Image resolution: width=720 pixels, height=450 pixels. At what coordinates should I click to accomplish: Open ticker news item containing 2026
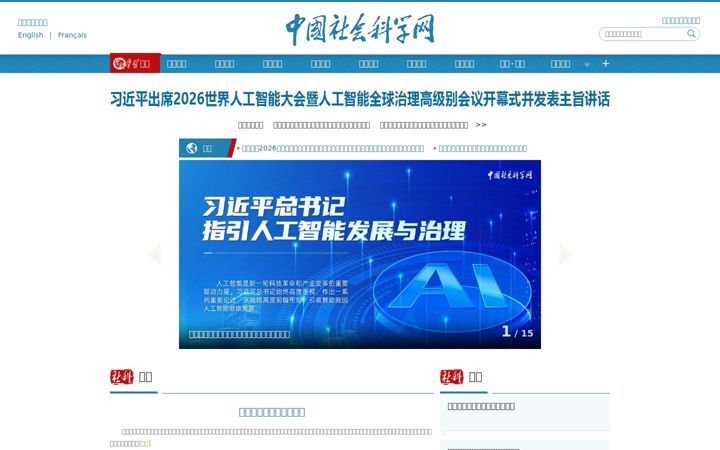point(332,148)
